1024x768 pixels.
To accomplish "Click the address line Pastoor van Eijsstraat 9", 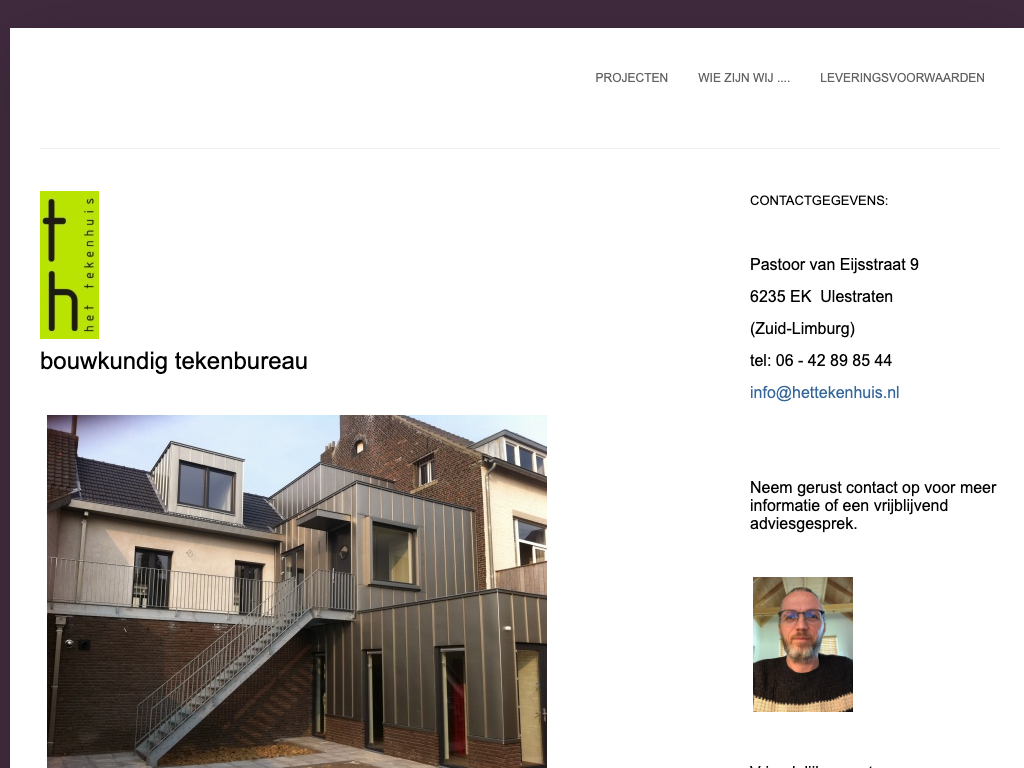I will 834,264.
